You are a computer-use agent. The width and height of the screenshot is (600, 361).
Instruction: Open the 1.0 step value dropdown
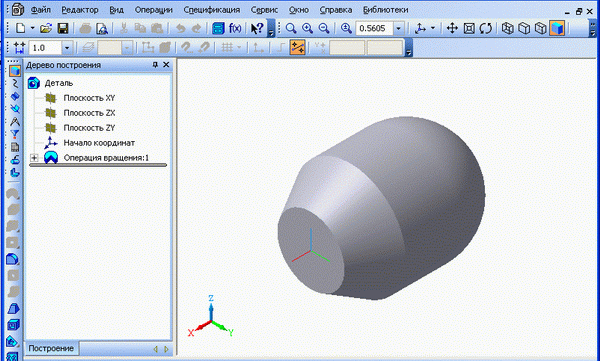point(67,48)
